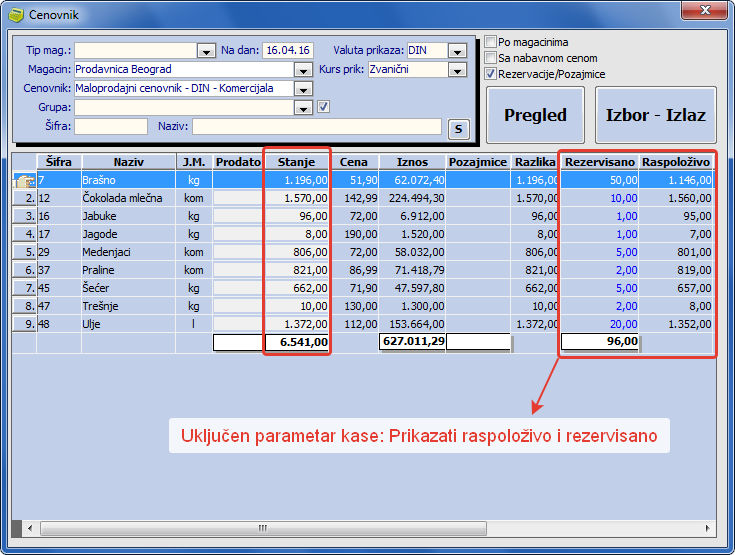Click the J.M. column header
The image size is (735, 555).
pos(194,162)
